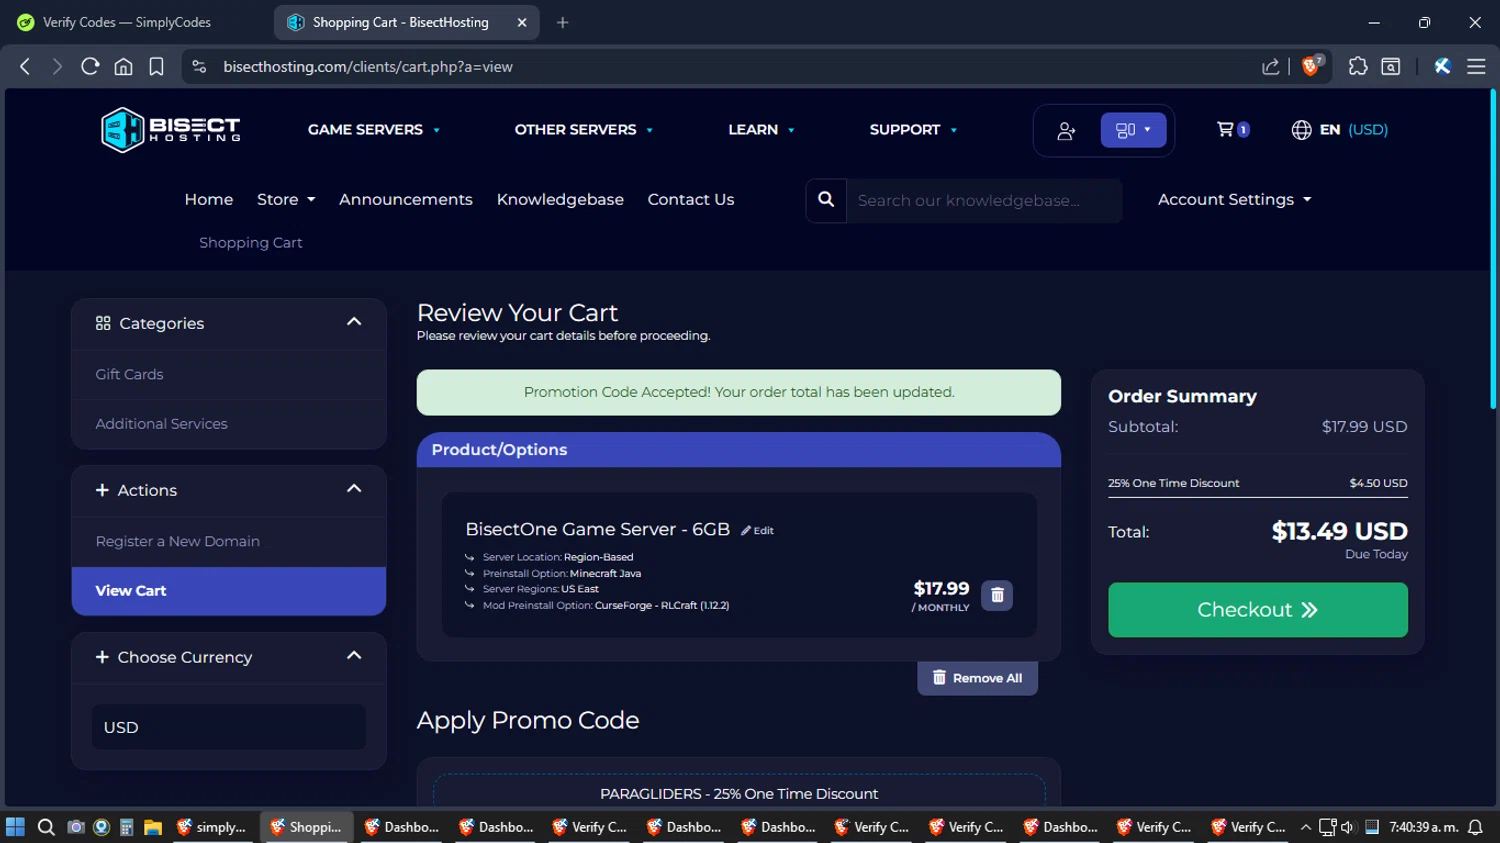The height and width of the screenshot is (843, 1500).
Task: Click the globe language and currency selector
Action: coord(1339,130)
